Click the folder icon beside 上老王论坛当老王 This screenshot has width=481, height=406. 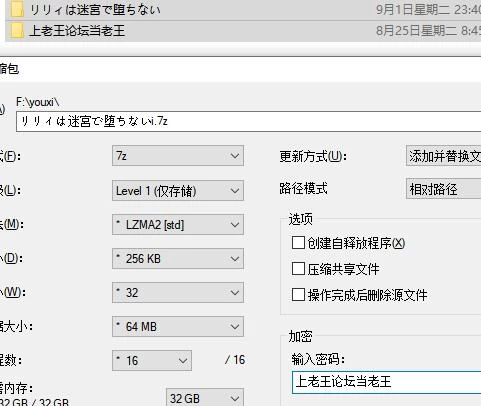click(x=17, y=31)
